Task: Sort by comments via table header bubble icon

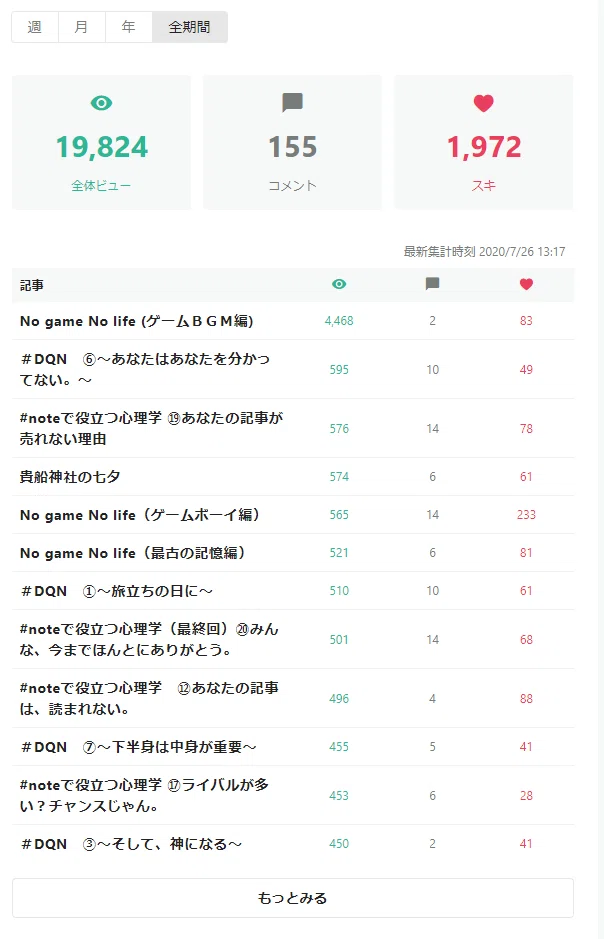Action: (432, 284)
